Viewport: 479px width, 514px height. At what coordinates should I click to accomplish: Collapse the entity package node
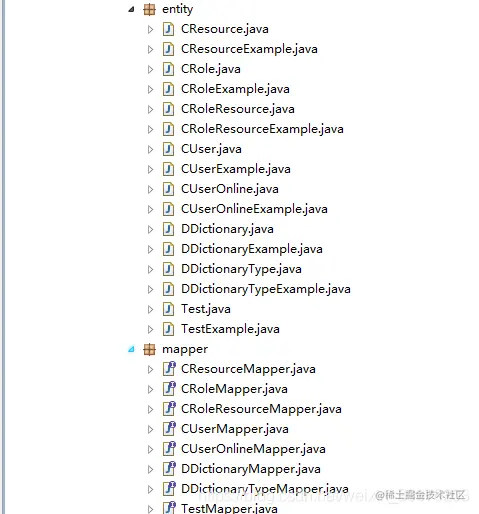tap(131, 10)
